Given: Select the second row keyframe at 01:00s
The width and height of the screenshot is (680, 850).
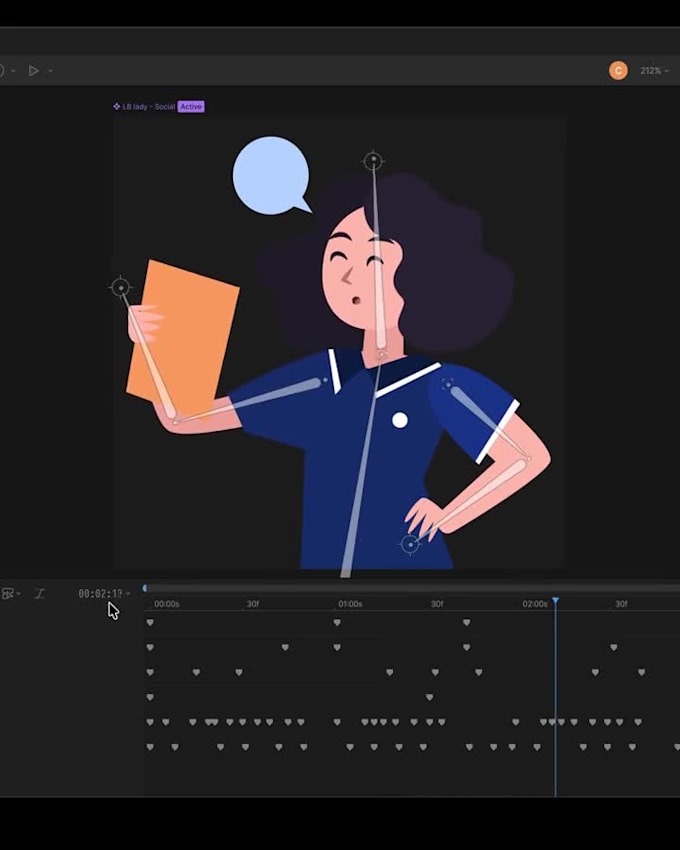Looking at the screenshot, I should (337, 647).
